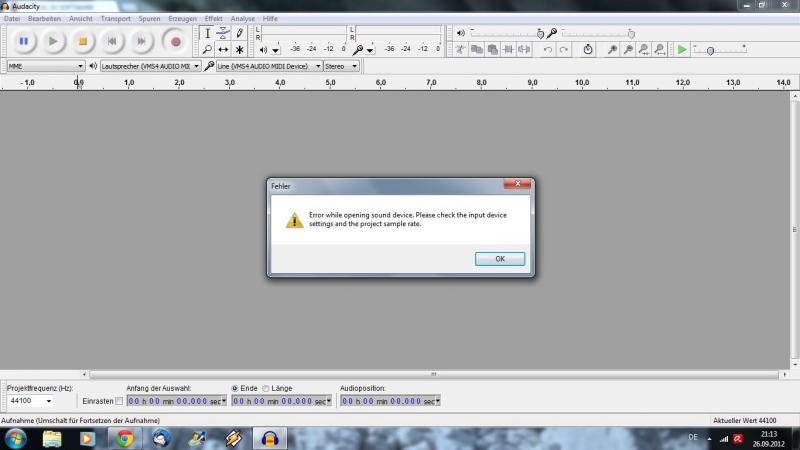Open the Effekt menu
Screen dimensions: 800x450
click(213, 19)
